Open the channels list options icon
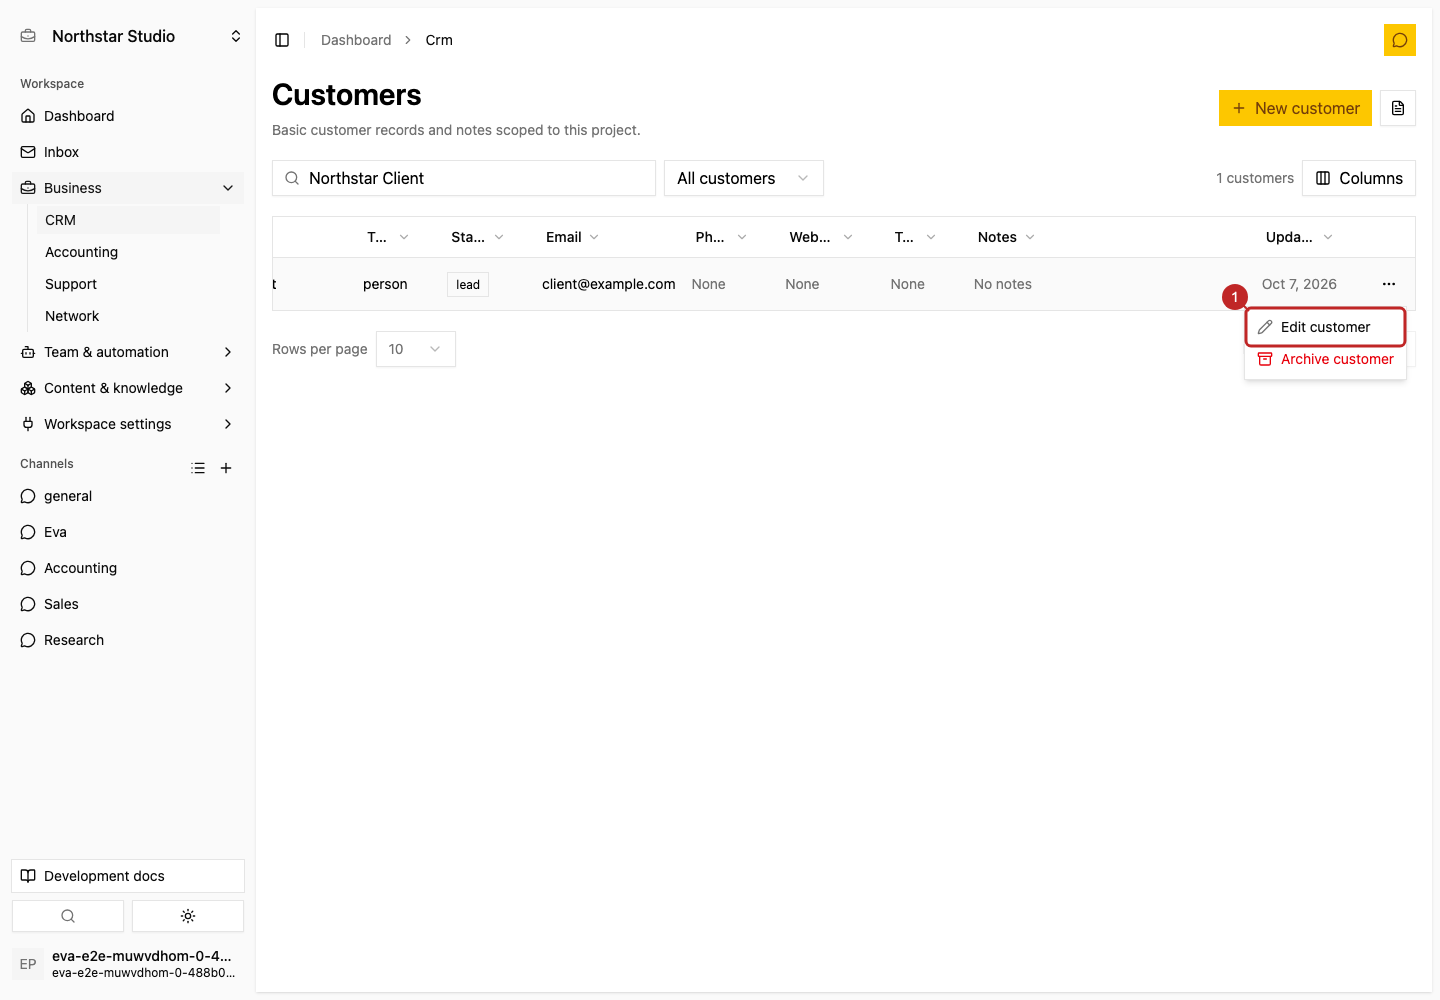The width and height of the screenshot is (1440, 1000). coord(198,468)
